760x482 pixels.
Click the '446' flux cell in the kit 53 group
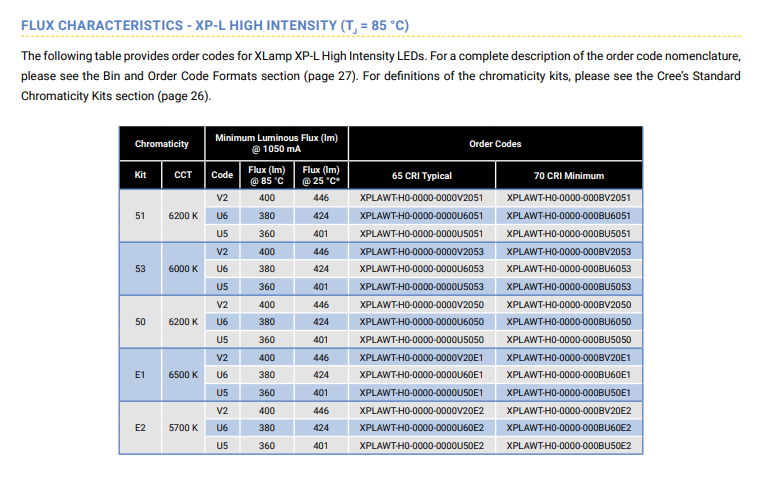coord(321,252)
